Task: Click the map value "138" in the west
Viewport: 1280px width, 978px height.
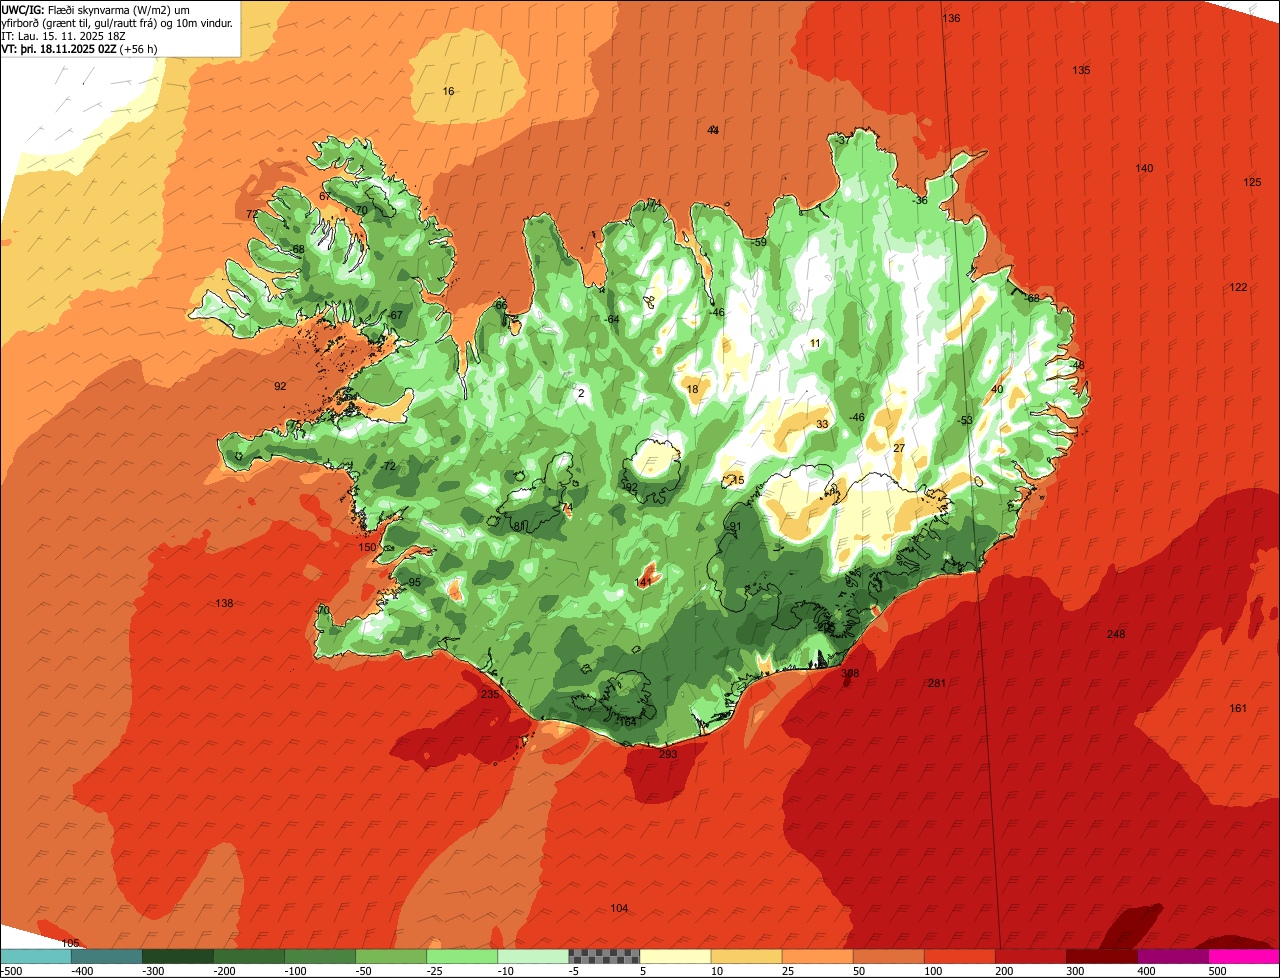Action: (x=224, y=603)
